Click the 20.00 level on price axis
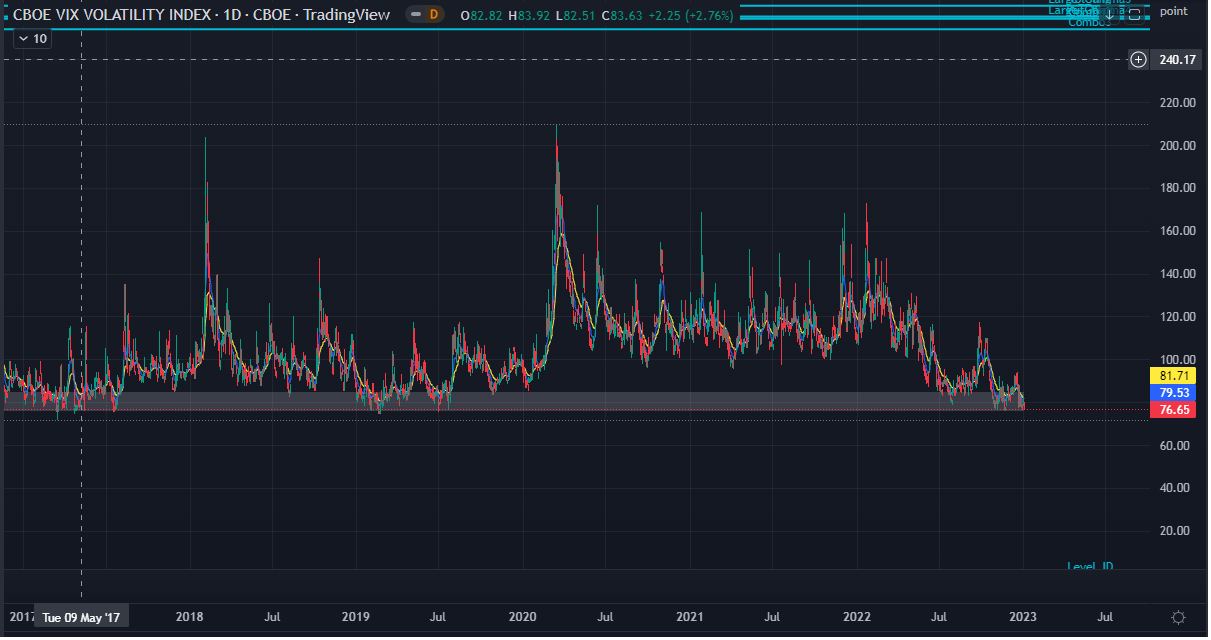 coord(1177,531)
